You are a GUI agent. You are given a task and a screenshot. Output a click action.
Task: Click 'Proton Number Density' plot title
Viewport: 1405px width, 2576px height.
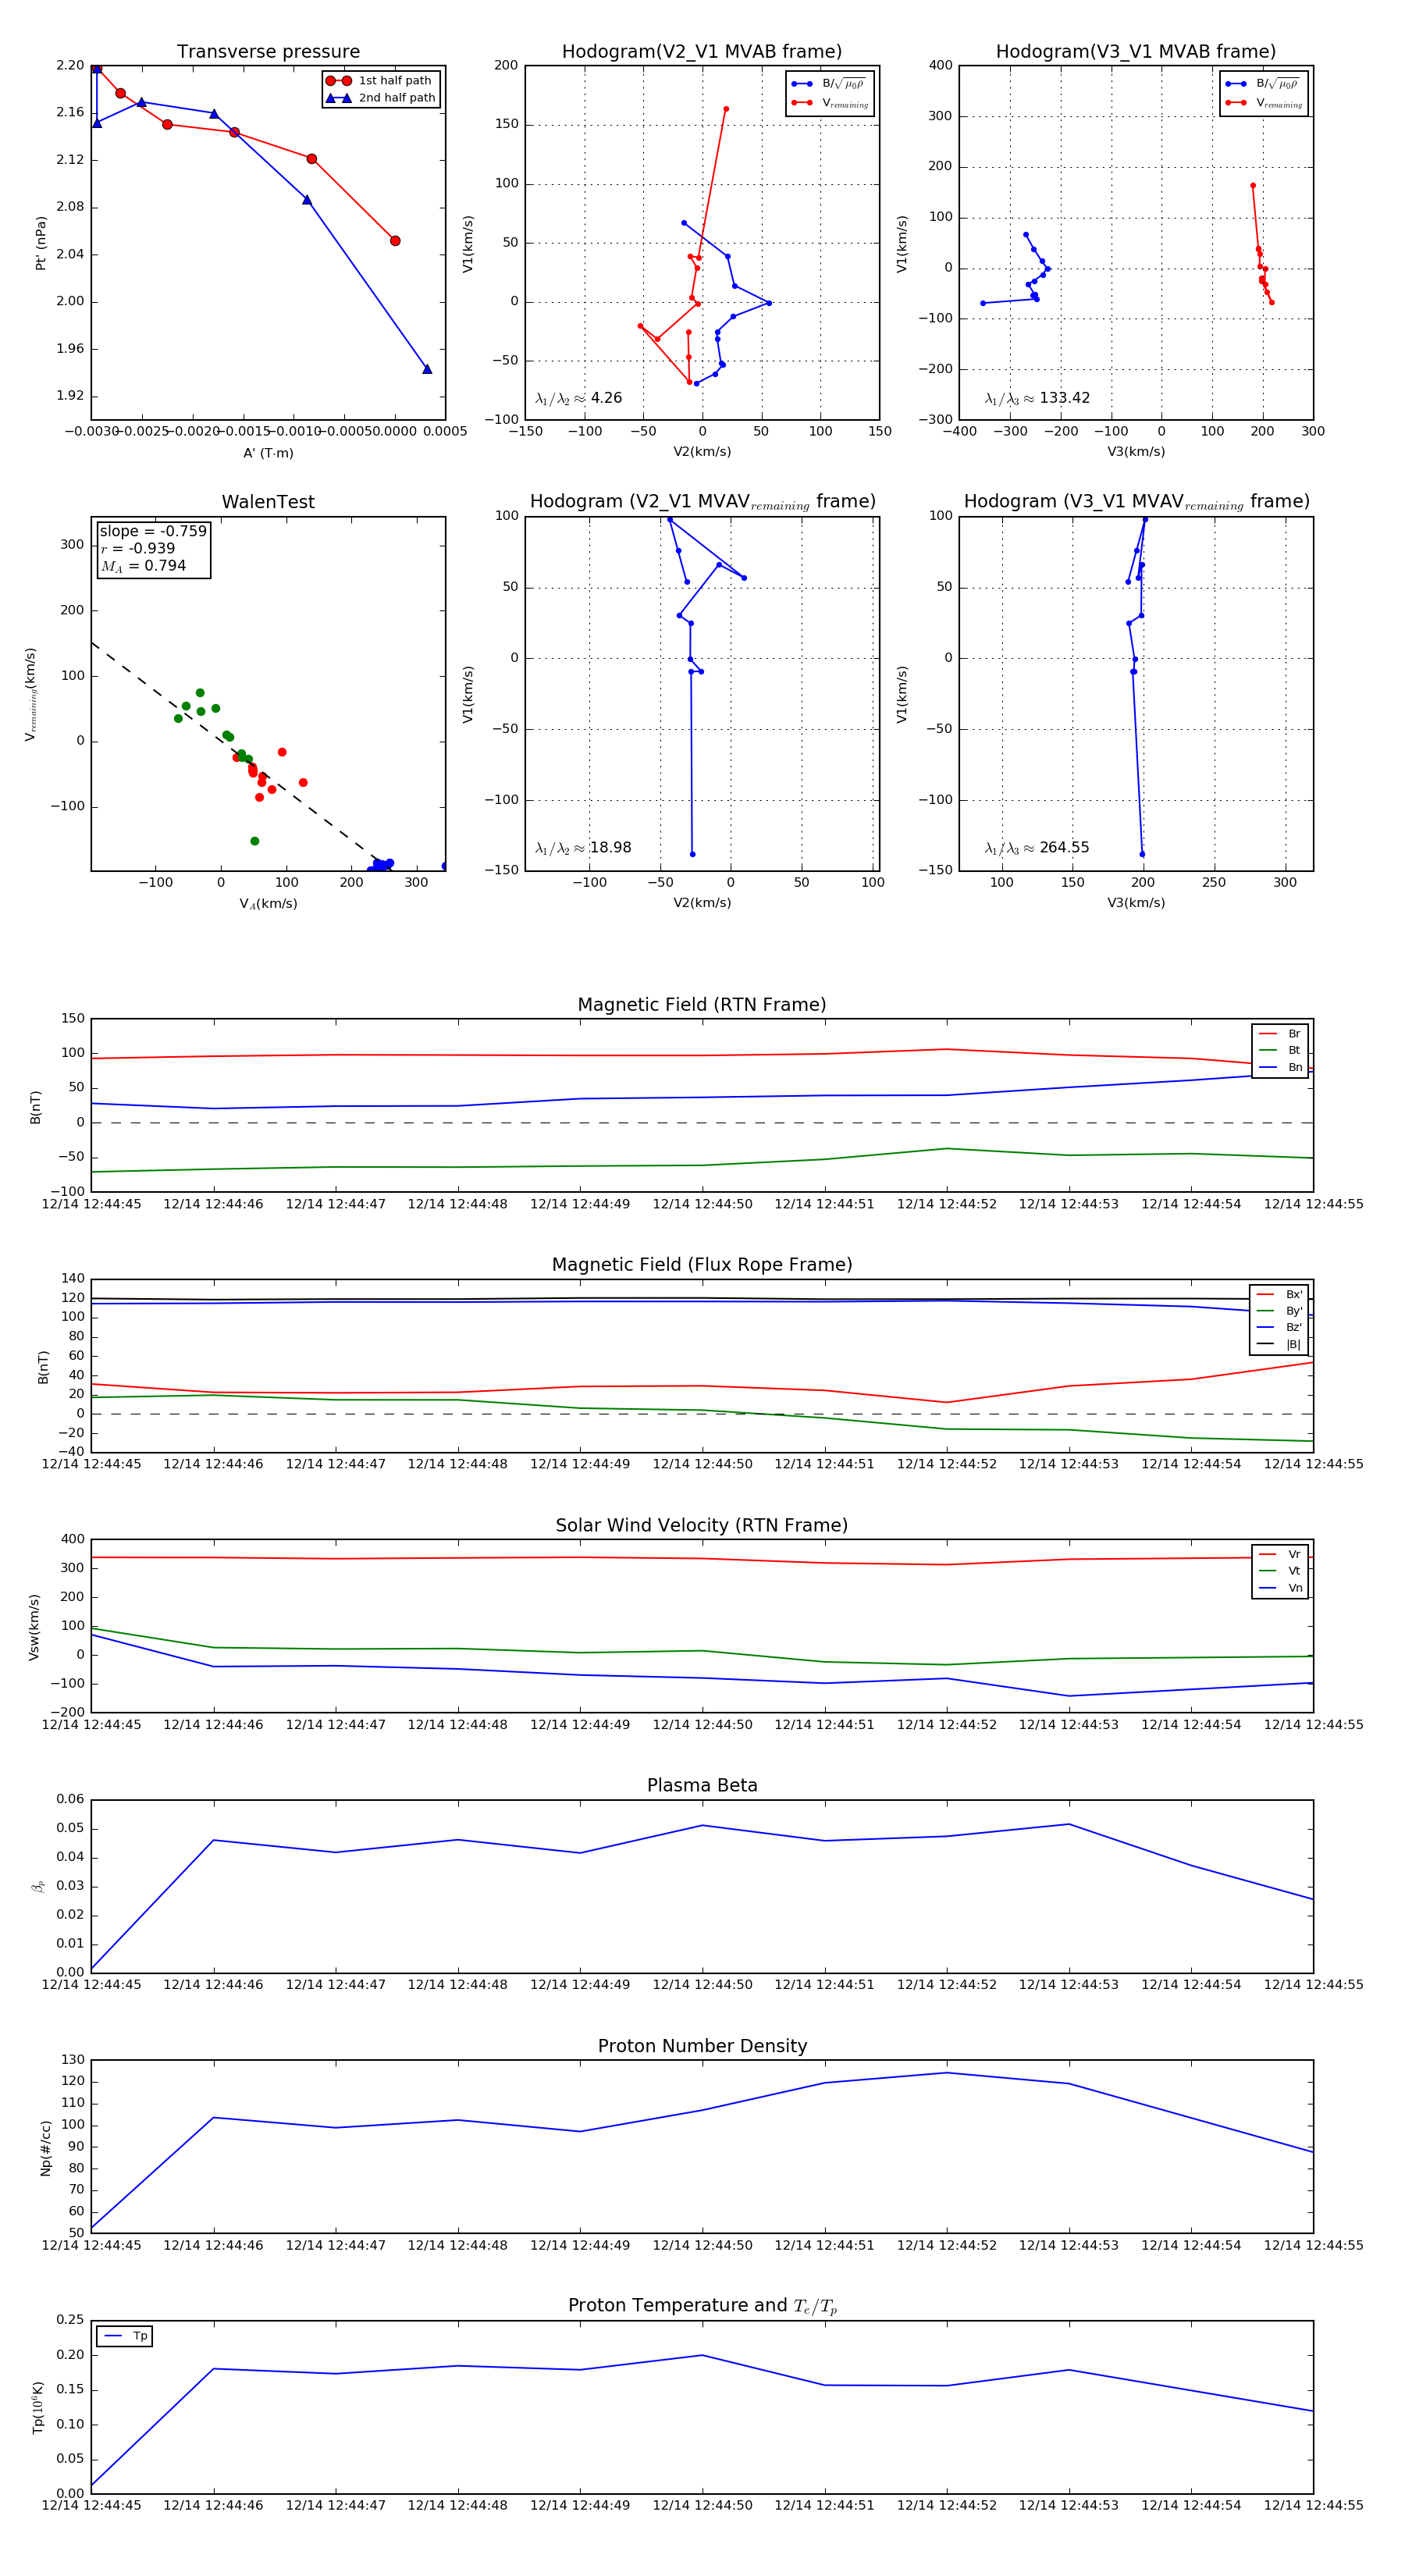tap(702, 2046)
